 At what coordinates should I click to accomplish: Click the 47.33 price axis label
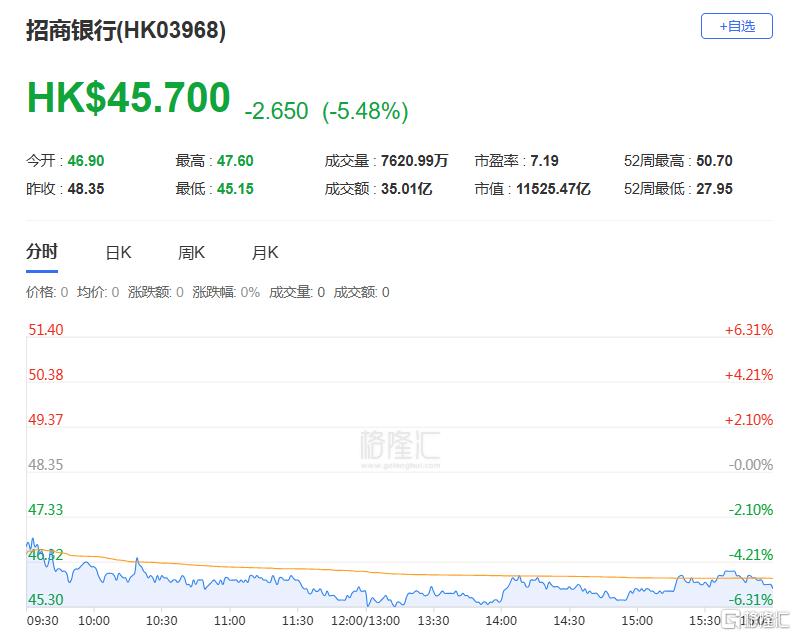pyautogui.click(x=46, y=510)
